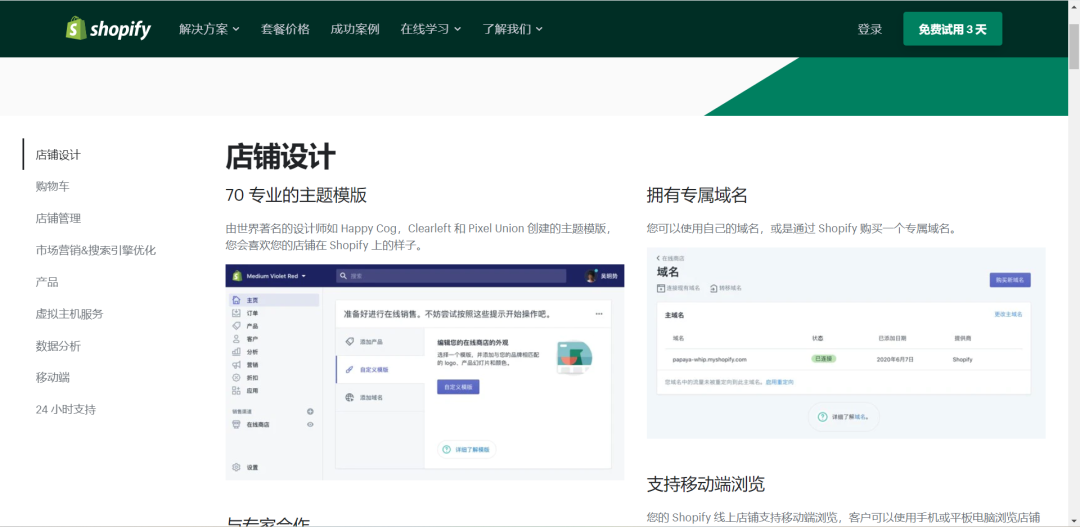
Task: Expand the 在线学习 dropdown menu
Action: click(x=430, y=29)
